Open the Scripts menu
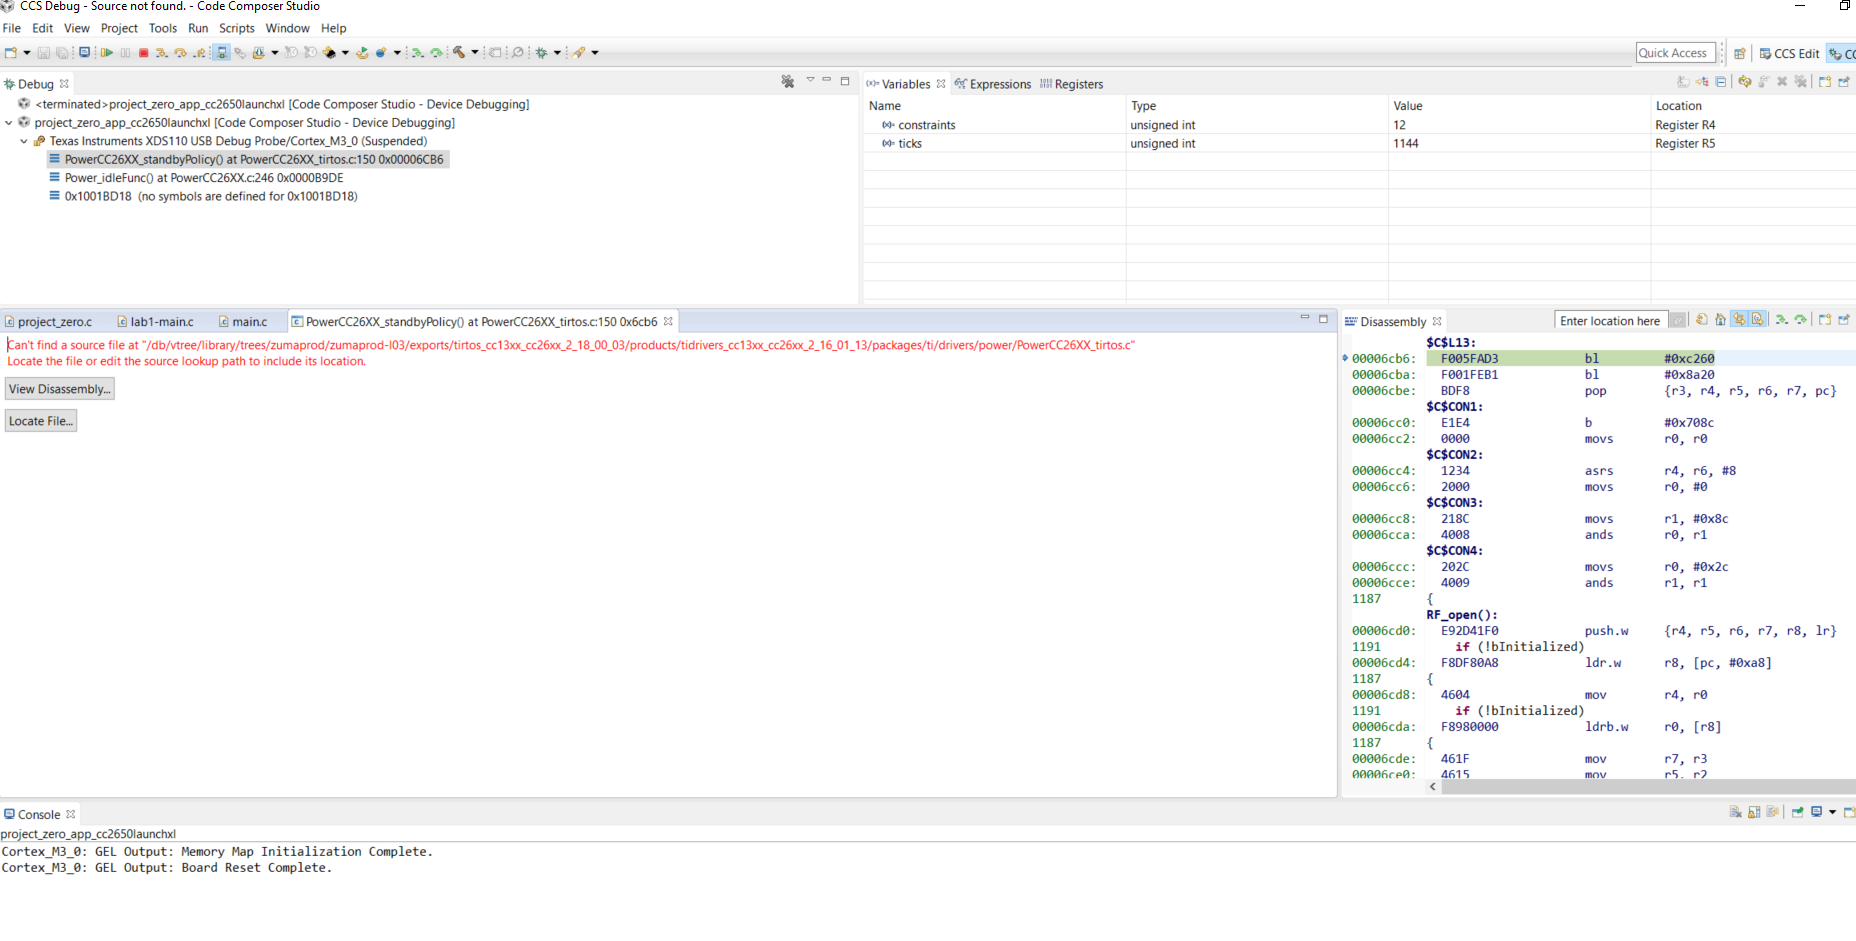This screenshot has height=941, width=1856. click(x=237, y=28)
